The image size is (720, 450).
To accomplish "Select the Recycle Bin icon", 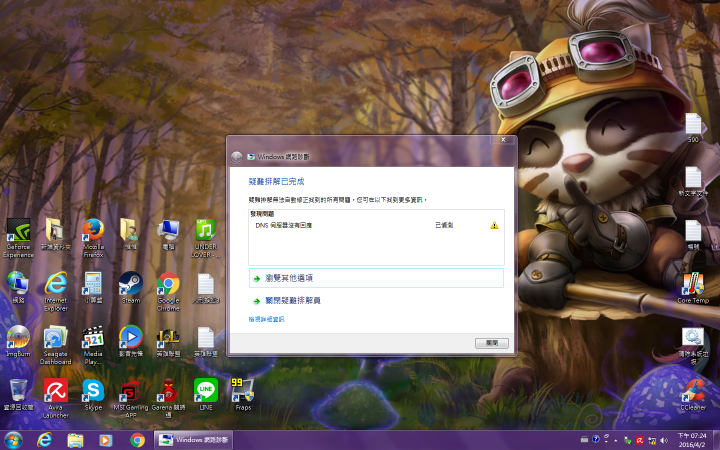I will [18, 394].
